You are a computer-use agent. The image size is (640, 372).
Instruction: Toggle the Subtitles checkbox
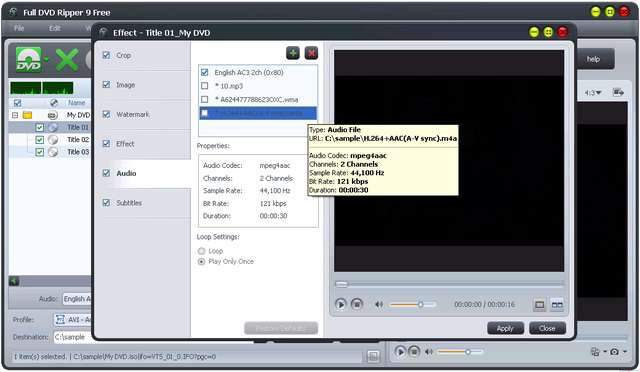(x=106, y=203)
